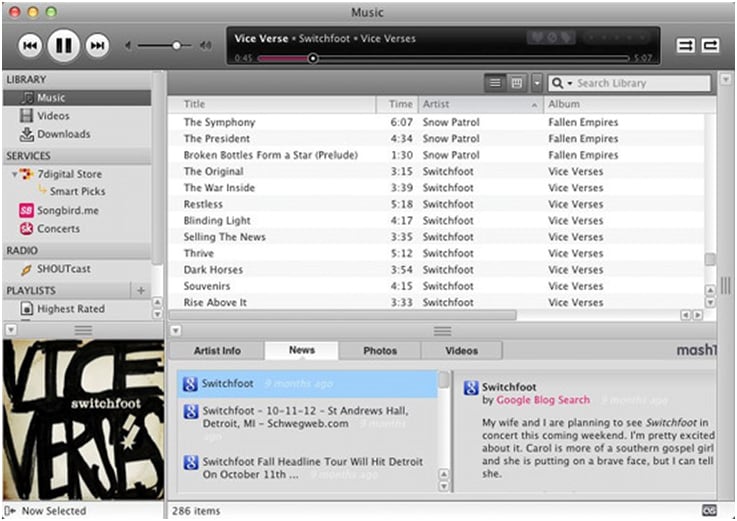
Task: Open the Highest Rated playlist
Action: click(71, 309)
